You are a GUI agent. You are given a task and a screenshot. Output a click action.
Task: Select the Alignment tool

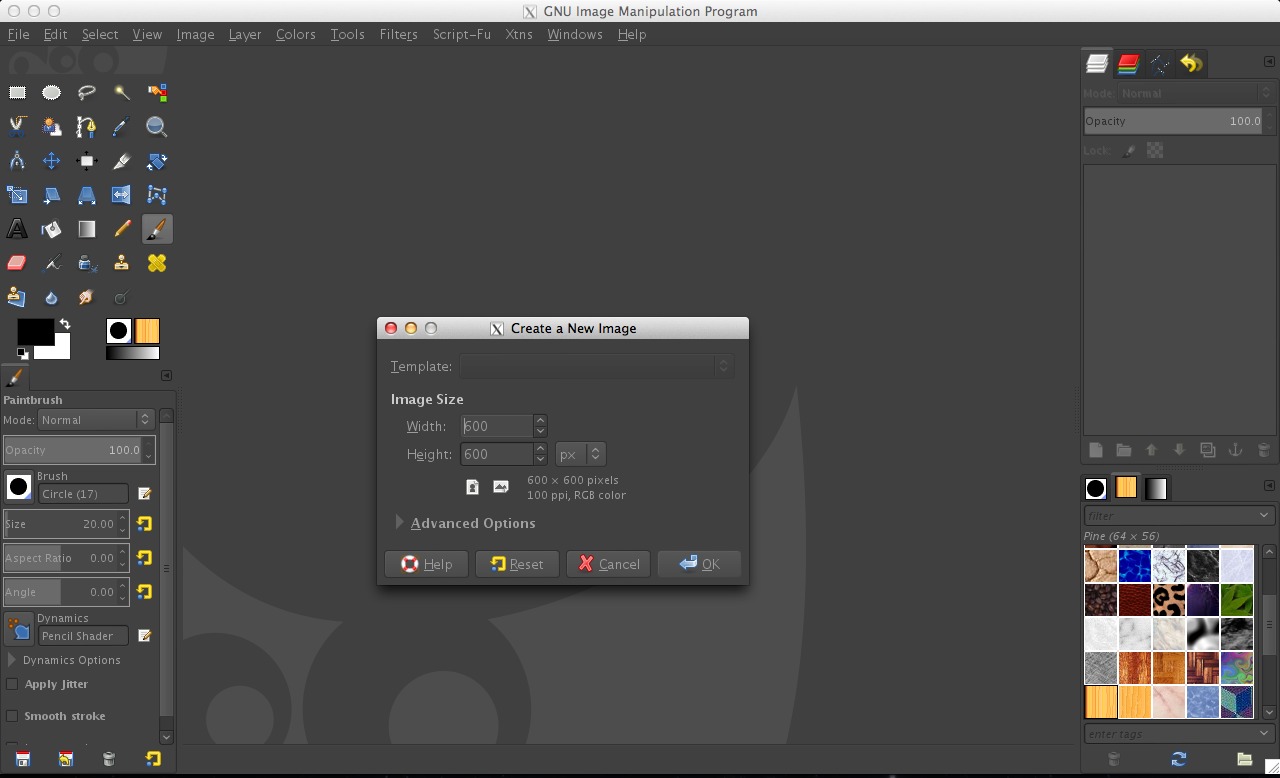[87, 161]
